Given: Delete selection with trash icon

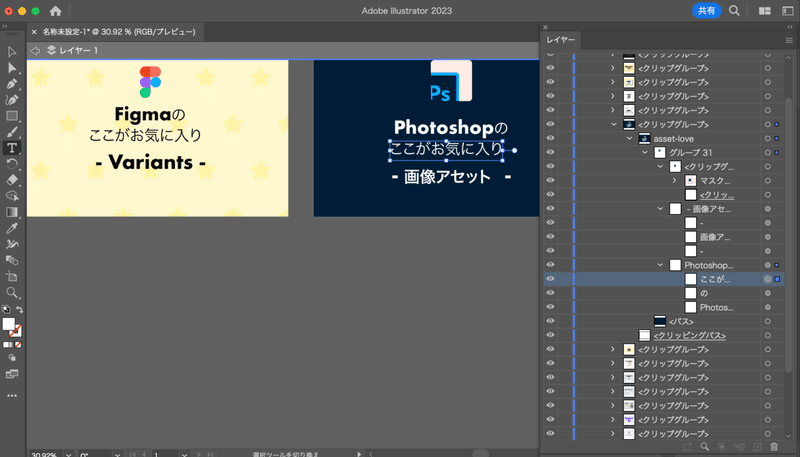Looking at the screenshot, I should point(773,446).
